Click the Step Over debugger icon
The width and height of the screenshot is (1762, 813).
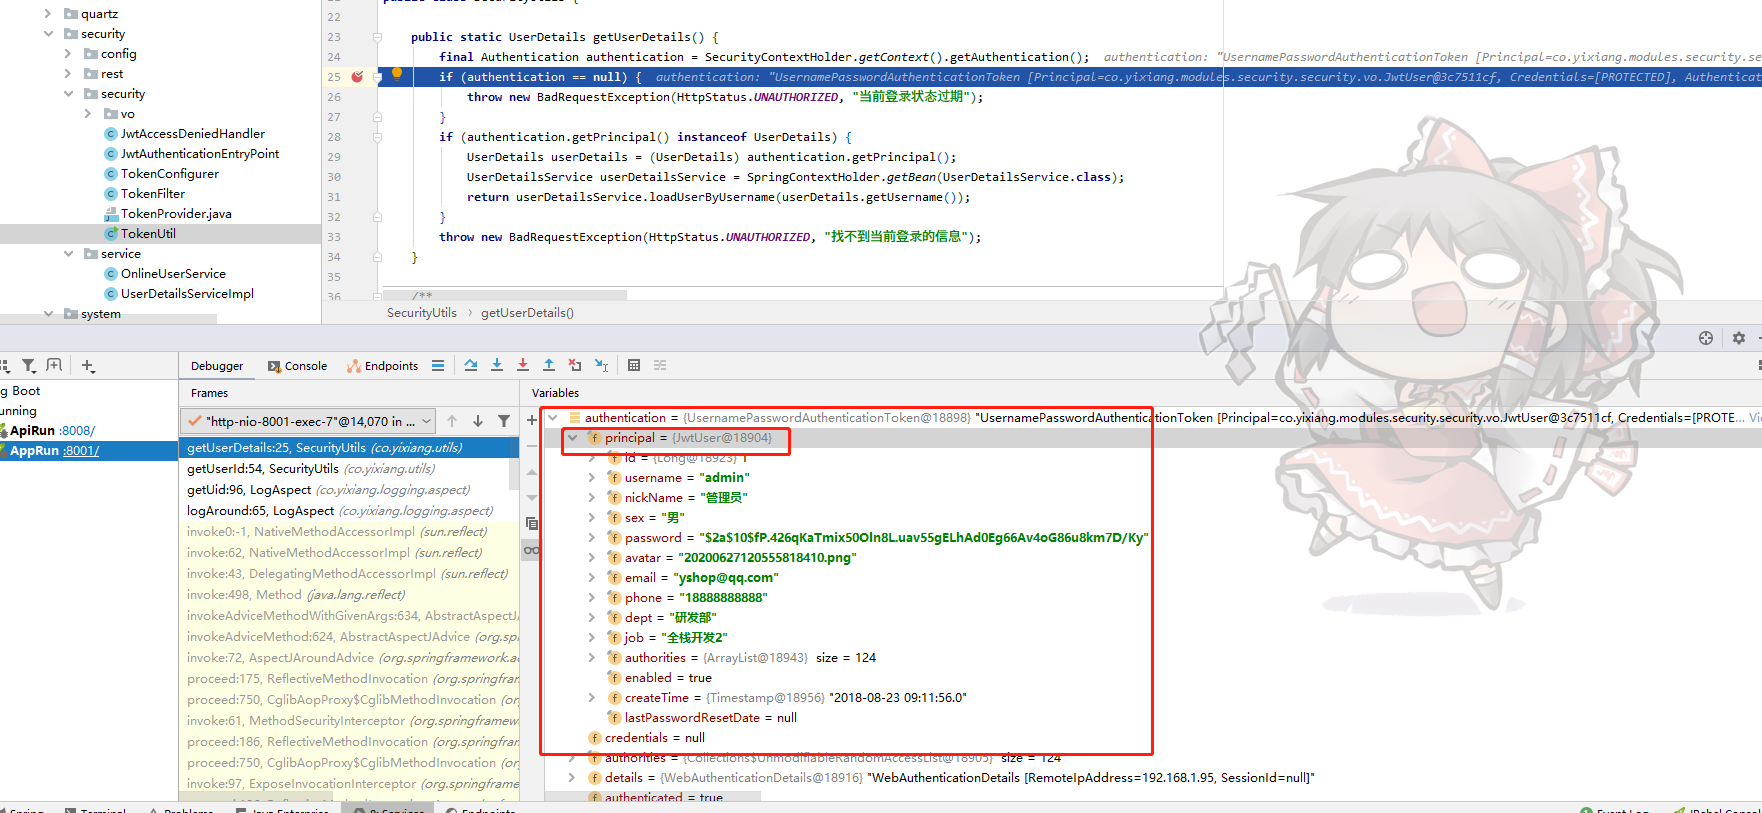click(471, 366)
